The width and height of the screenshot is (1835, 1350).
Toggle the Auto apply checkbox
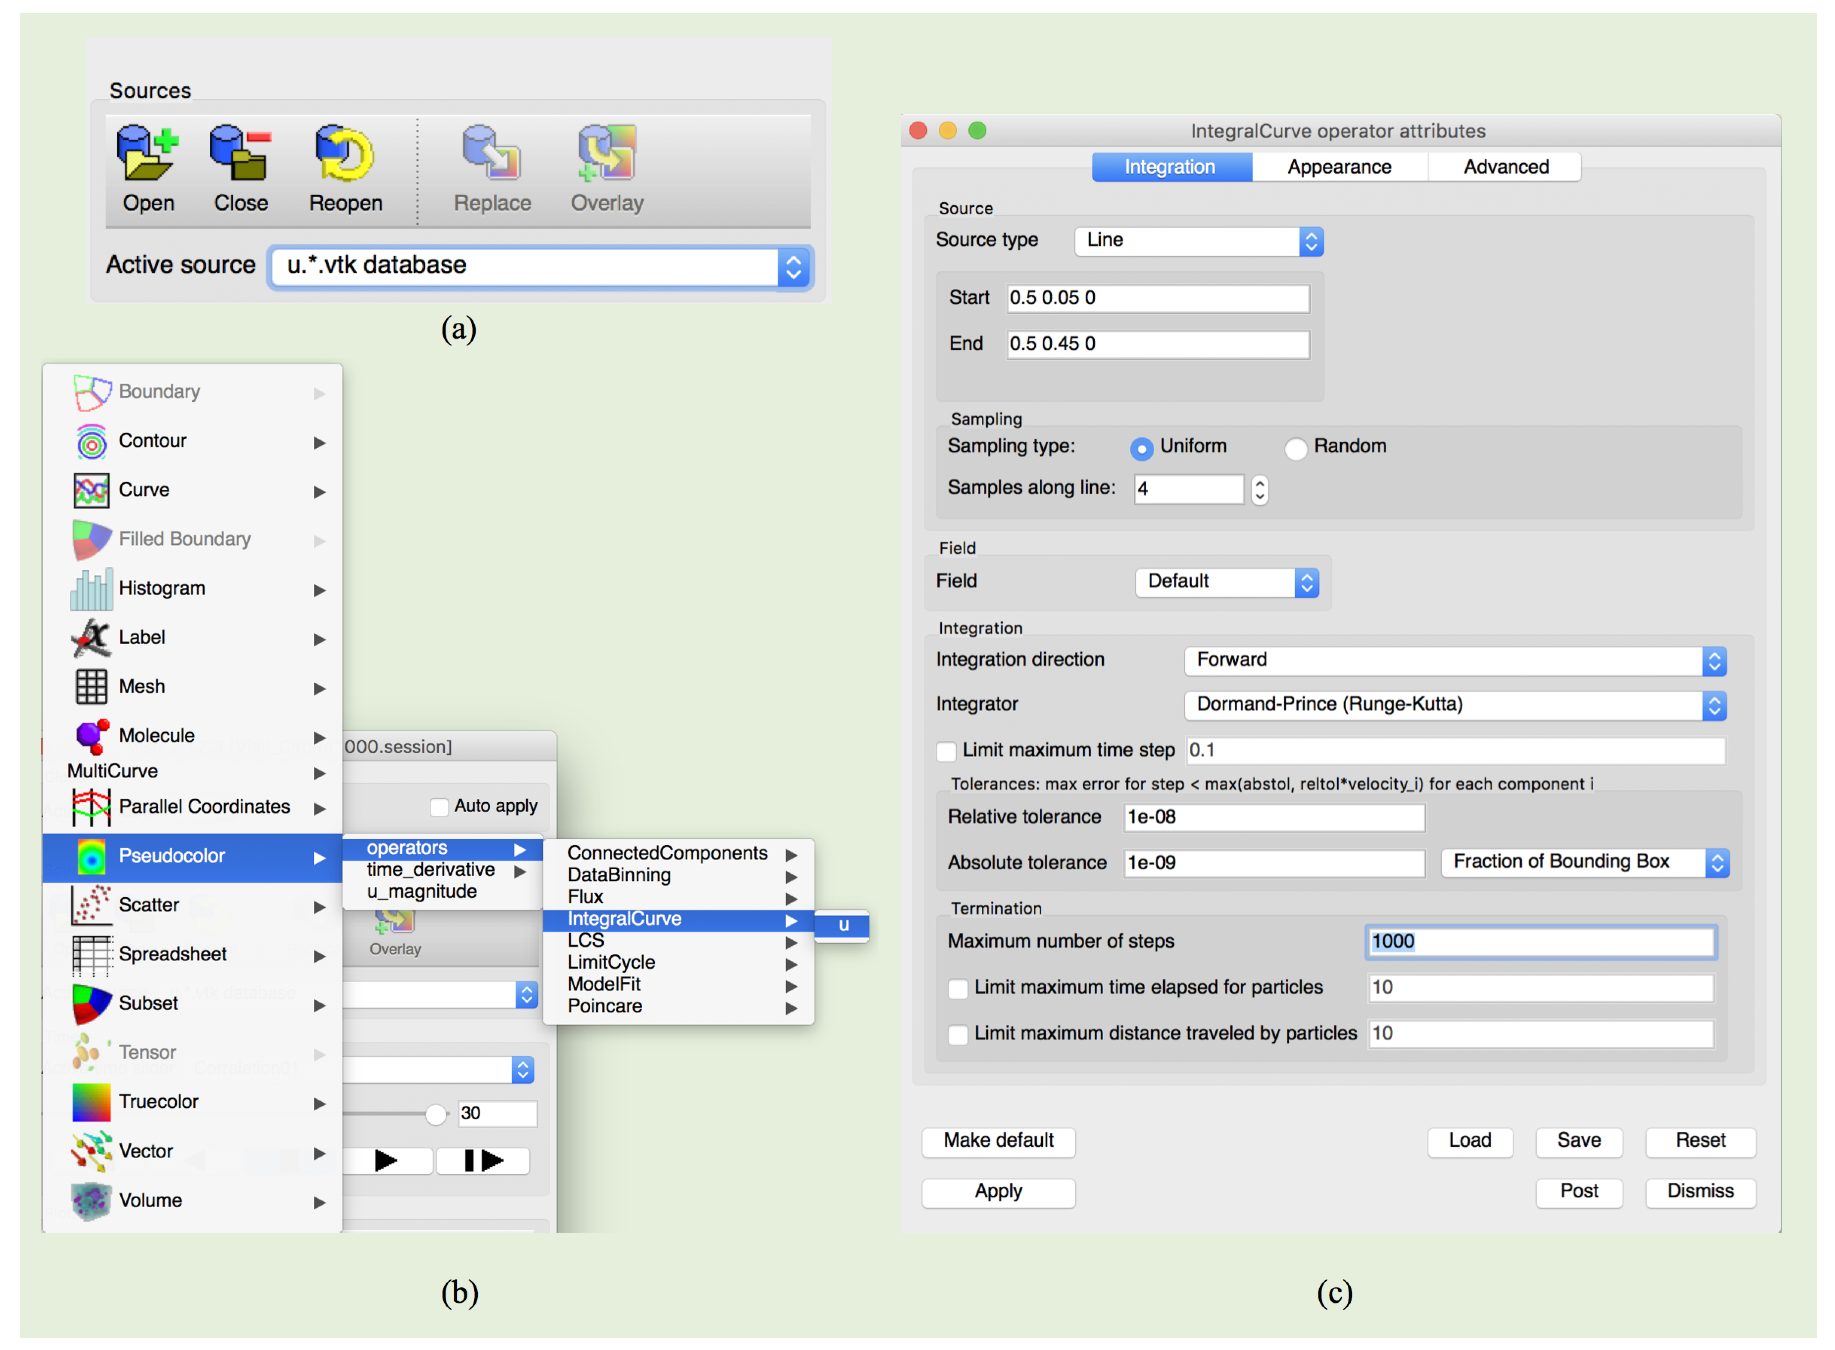tap(439, 806)
